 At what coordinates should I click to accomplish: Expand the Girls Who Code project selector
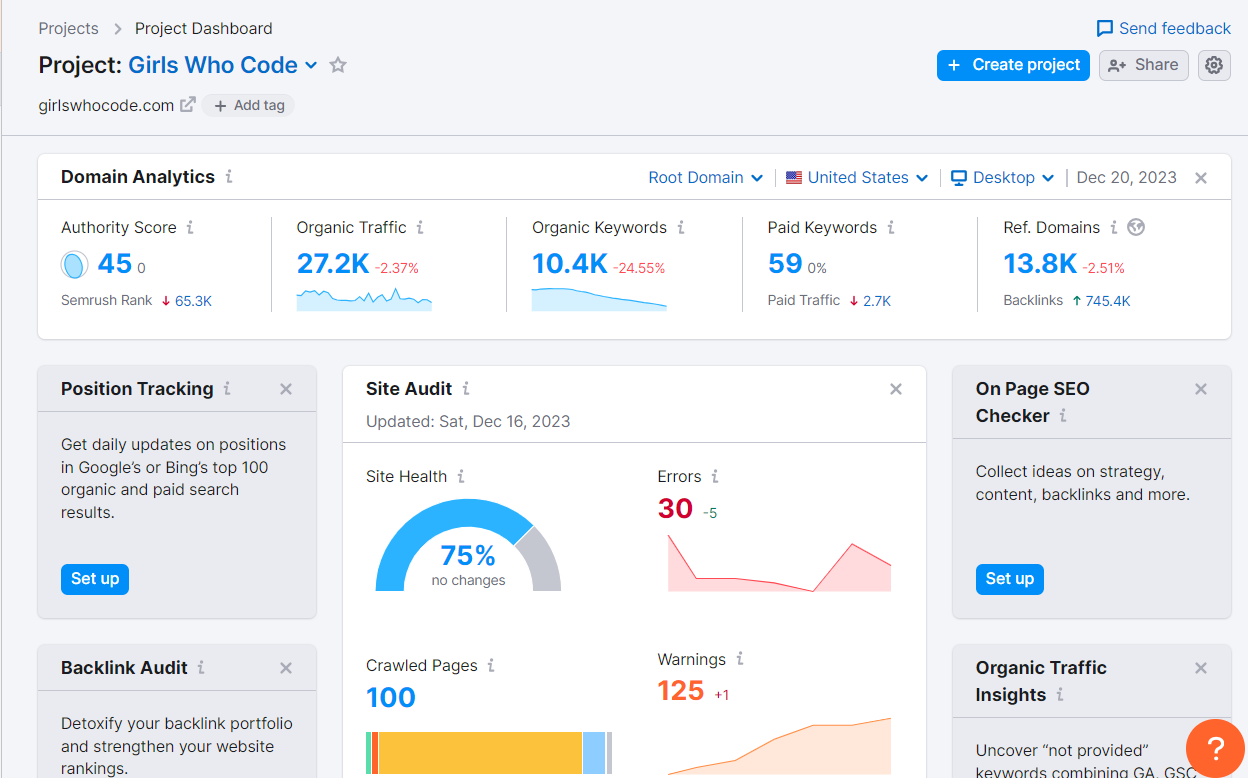click(x=312, y=65)
